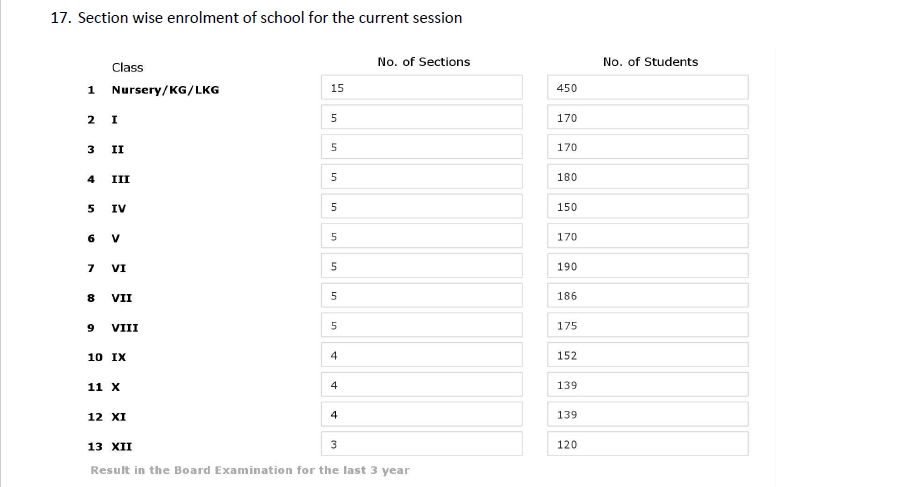Select Class VI students field showing 190

(x=648, y=266)
